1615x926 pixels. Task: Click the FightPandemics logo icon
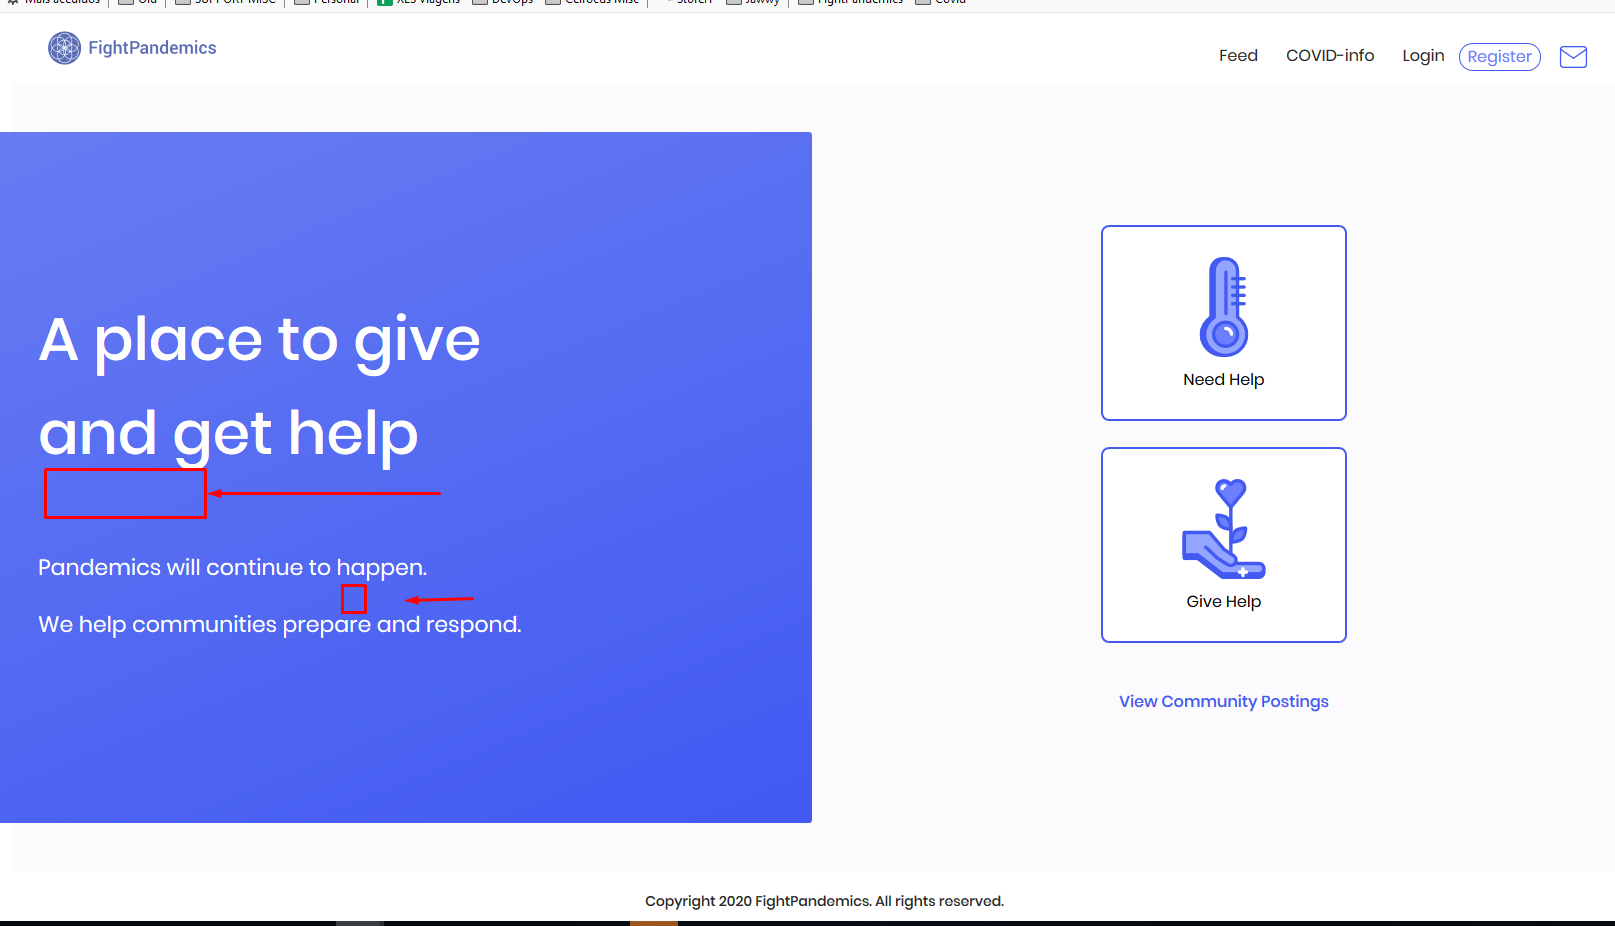(64, 48)
